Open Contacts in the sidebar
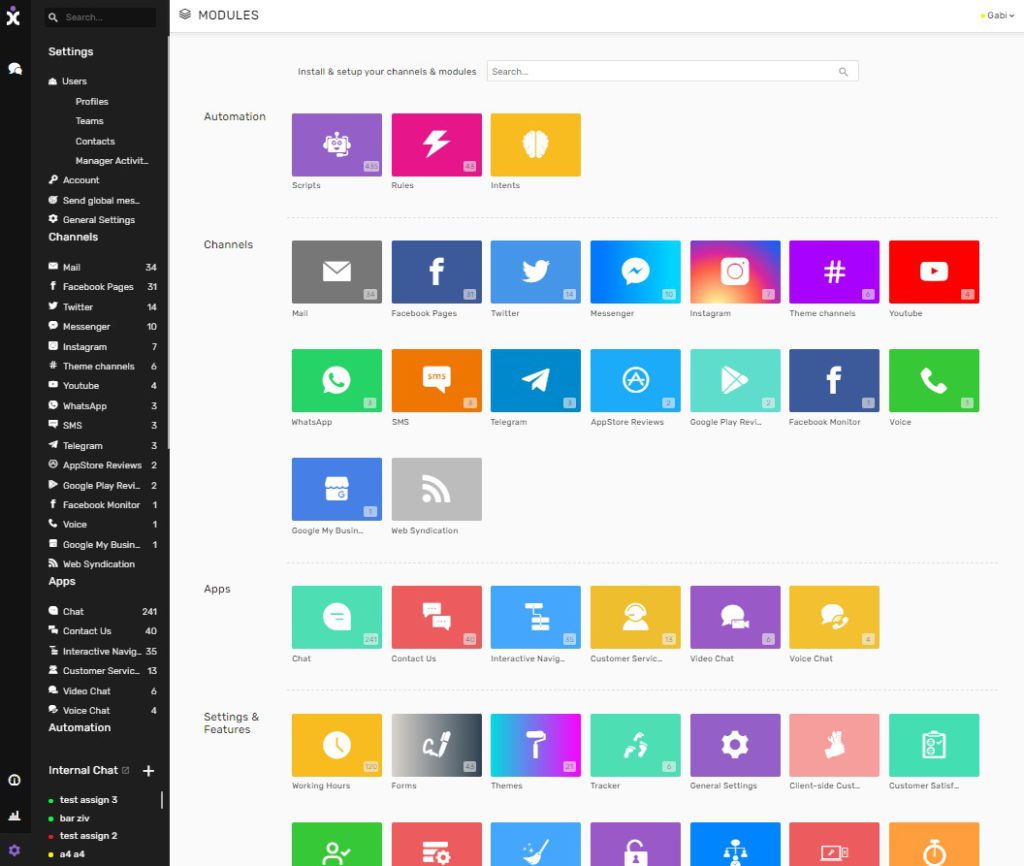The width and height of the screenshot is (1024, 866). coord(95,142)
